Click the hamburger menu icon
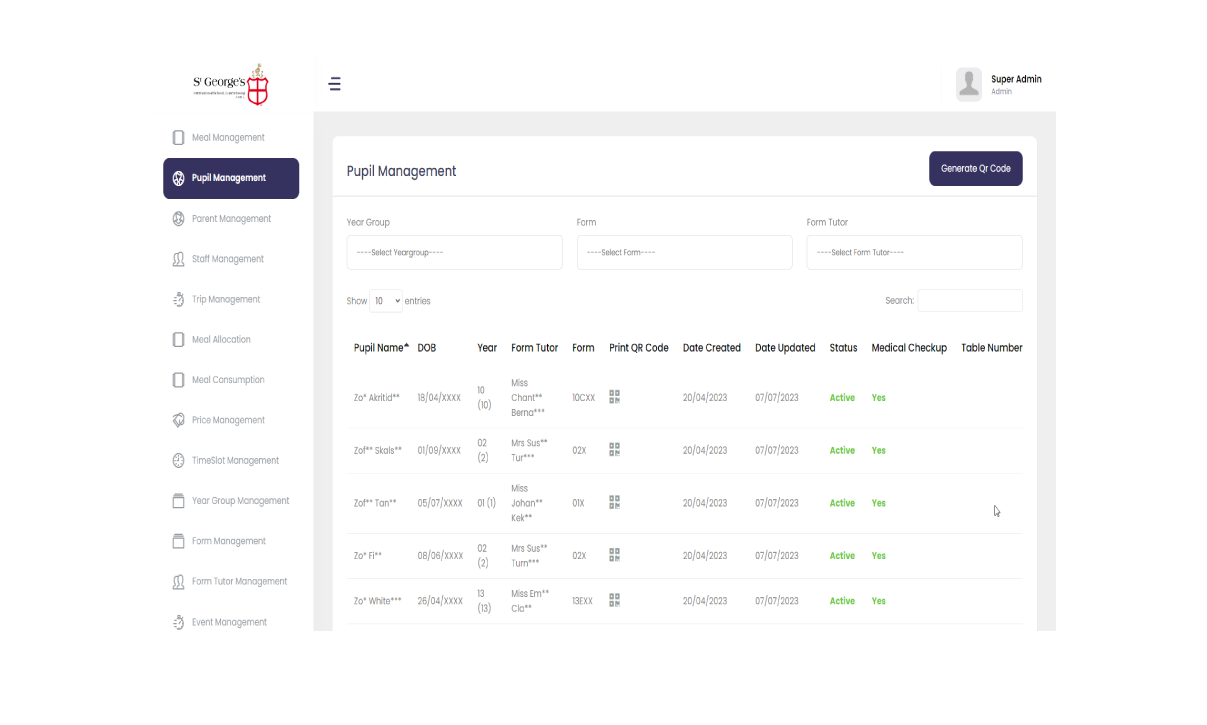Screen dimensions: 1207x725 tap(335, 84)
